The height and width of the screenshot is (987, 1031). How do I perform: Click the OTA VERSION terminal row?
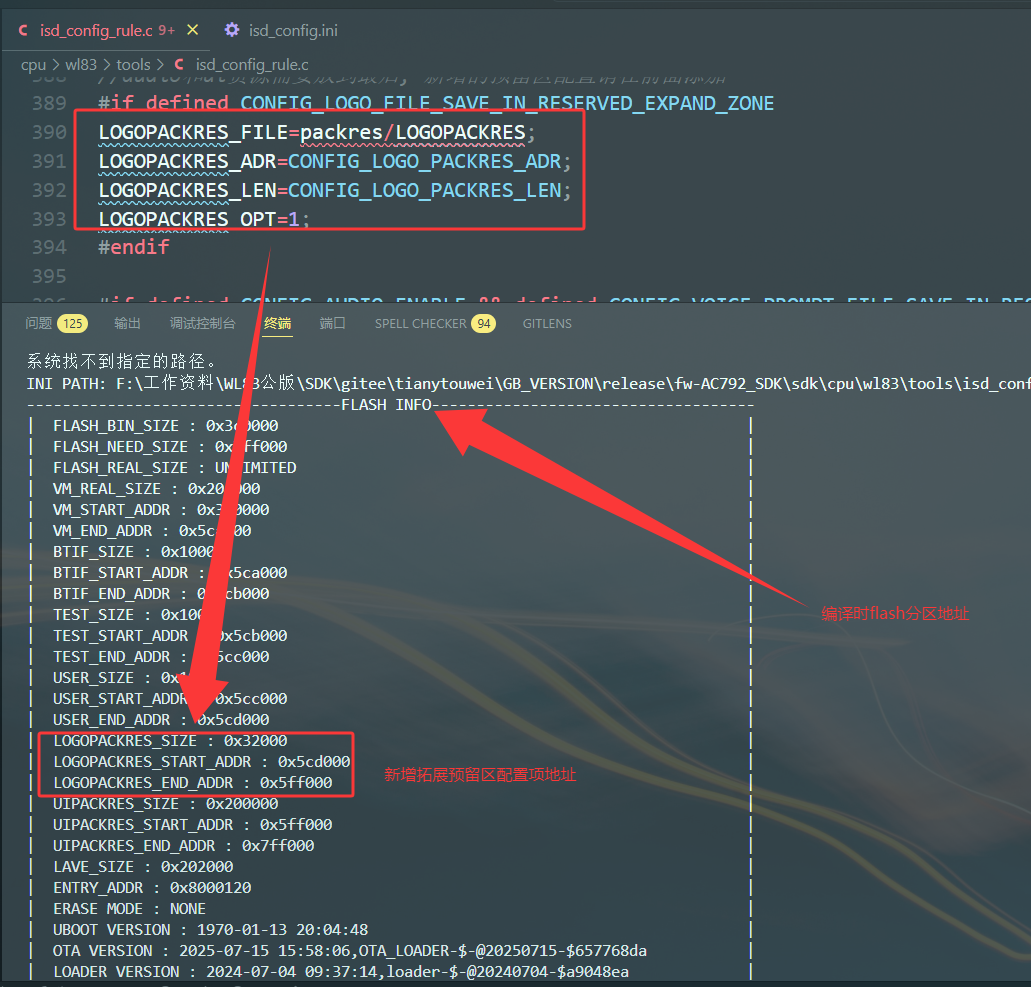pos(350,951)
